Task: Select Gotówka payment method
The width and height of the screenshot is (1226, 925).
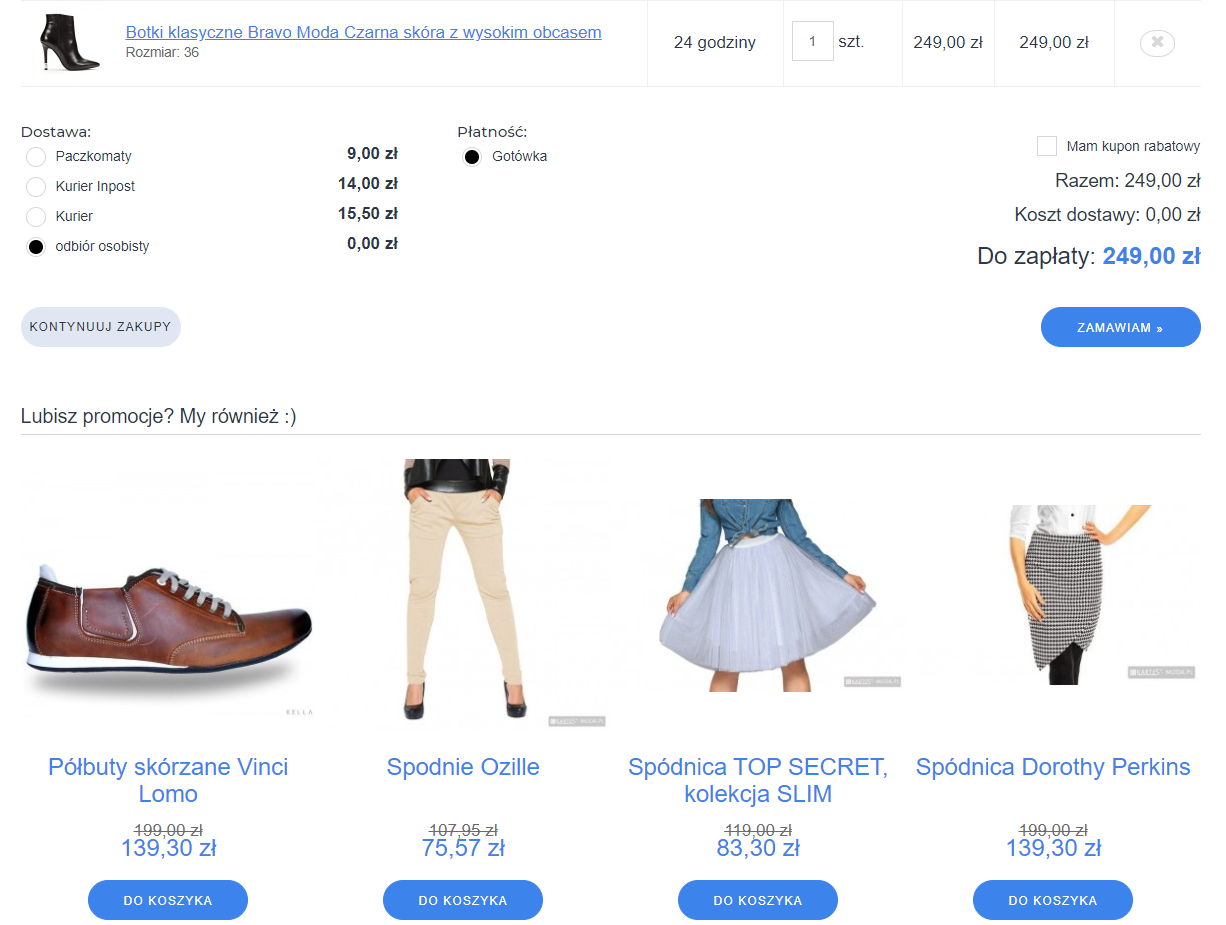Action: click(472, 157)
